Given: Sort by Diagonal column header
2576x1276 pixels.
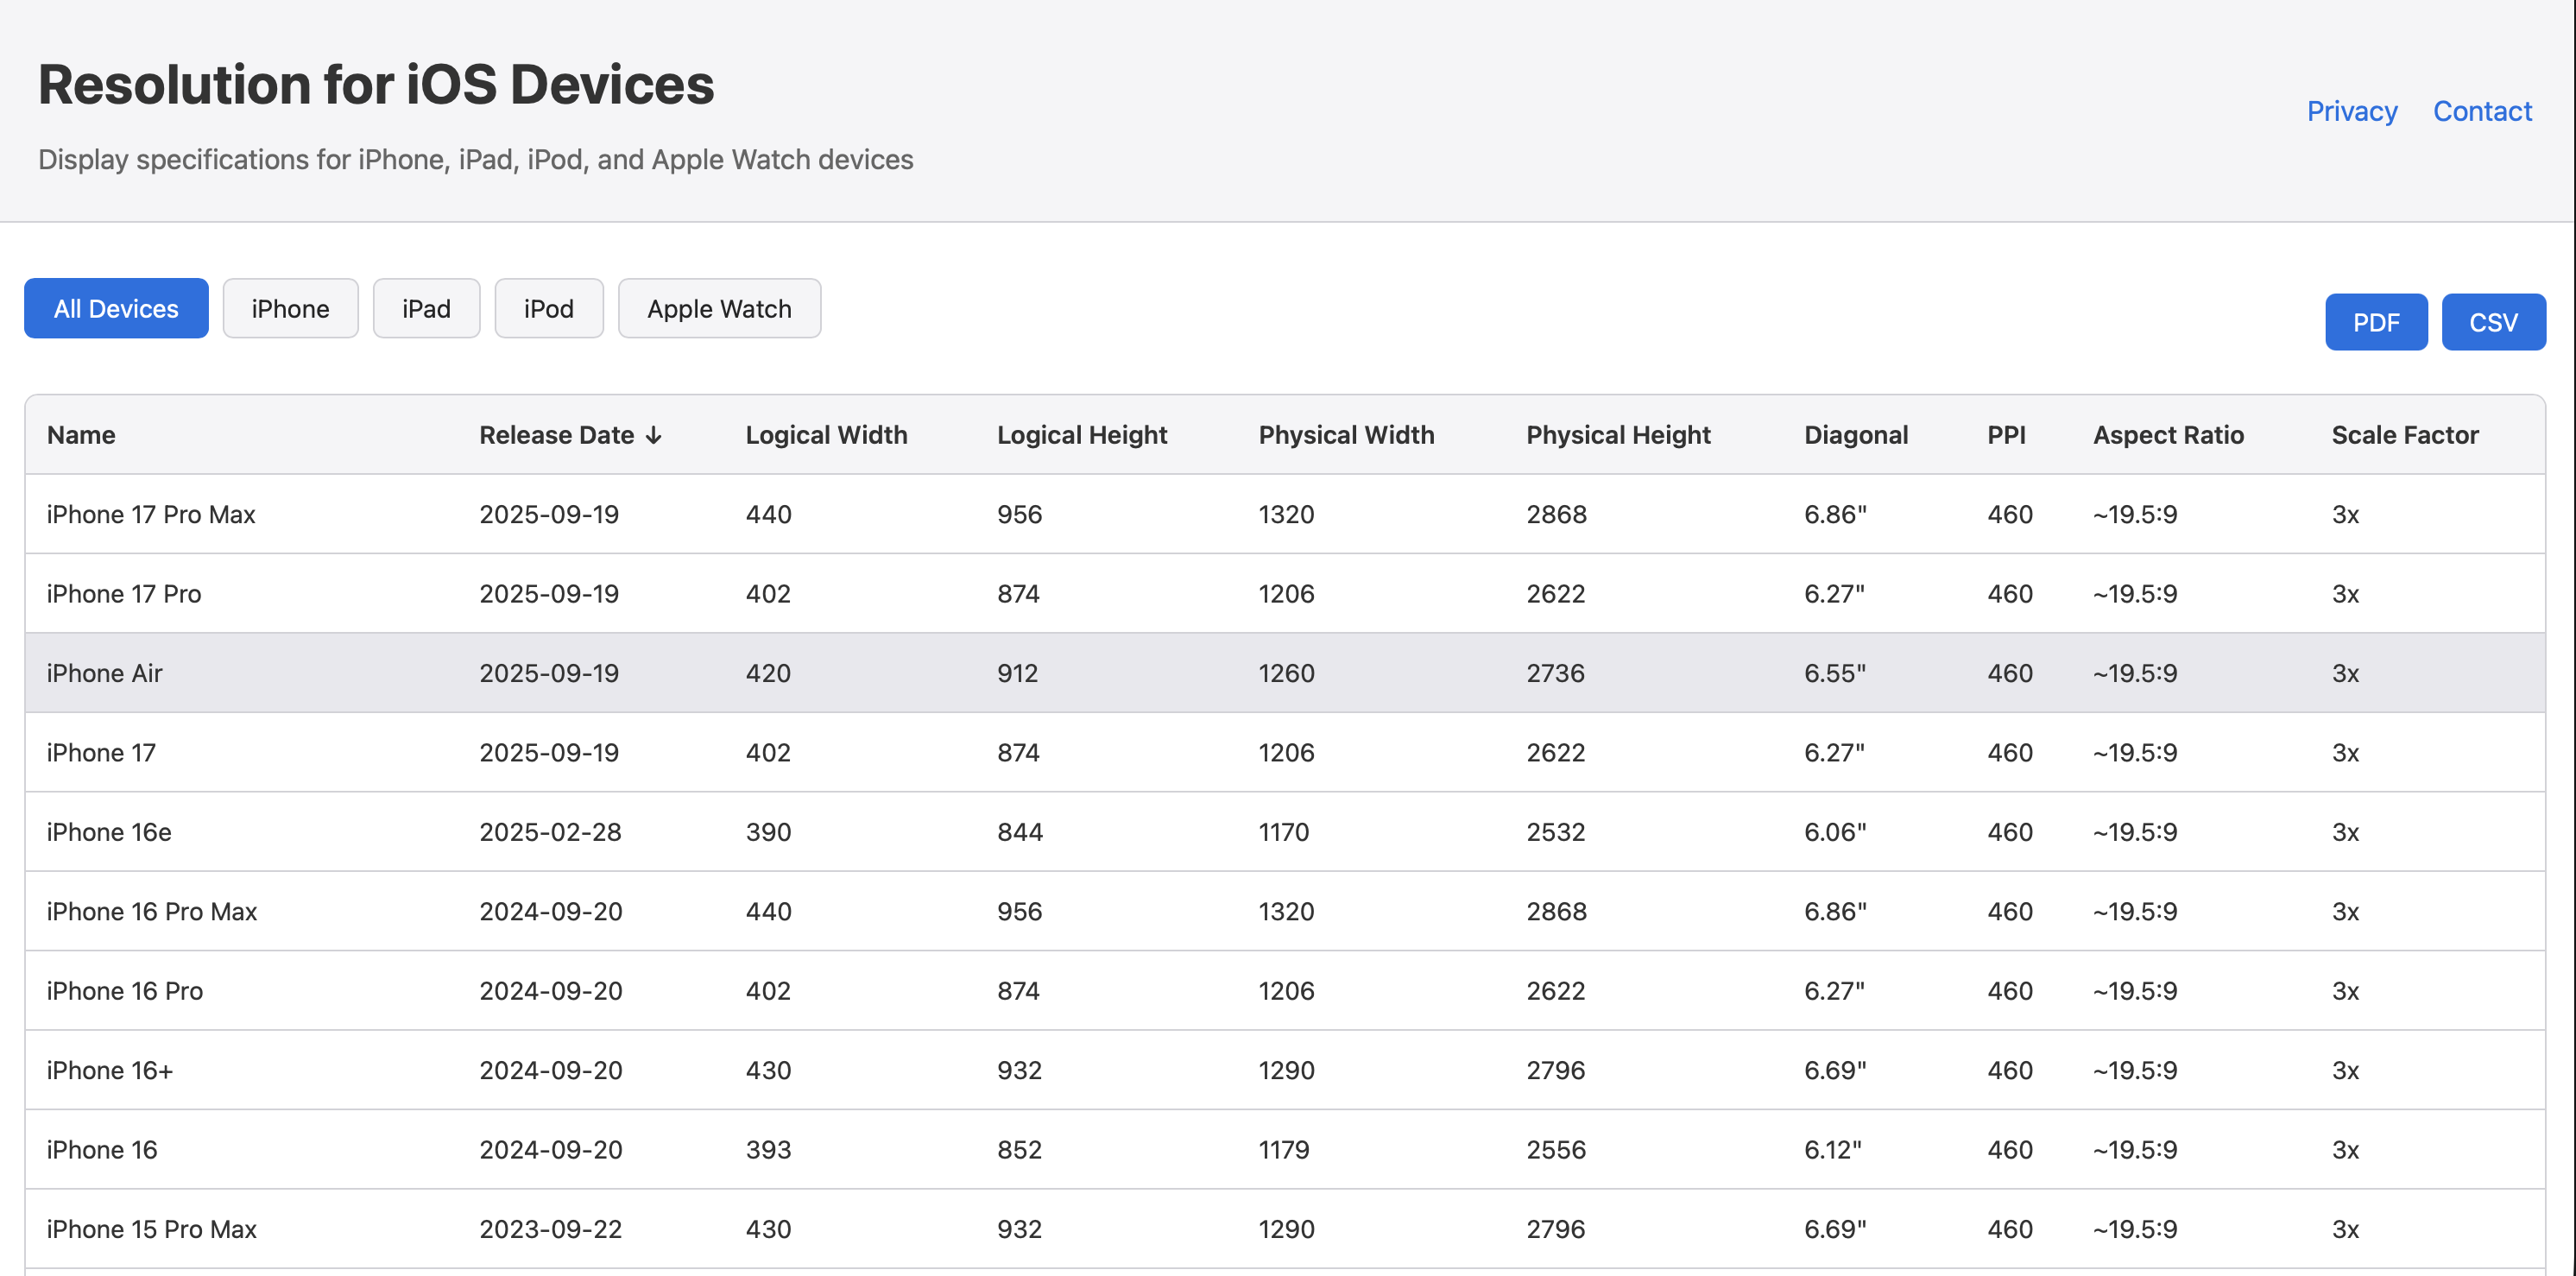Looking at the screenshot, I should tap(1855, 435).
